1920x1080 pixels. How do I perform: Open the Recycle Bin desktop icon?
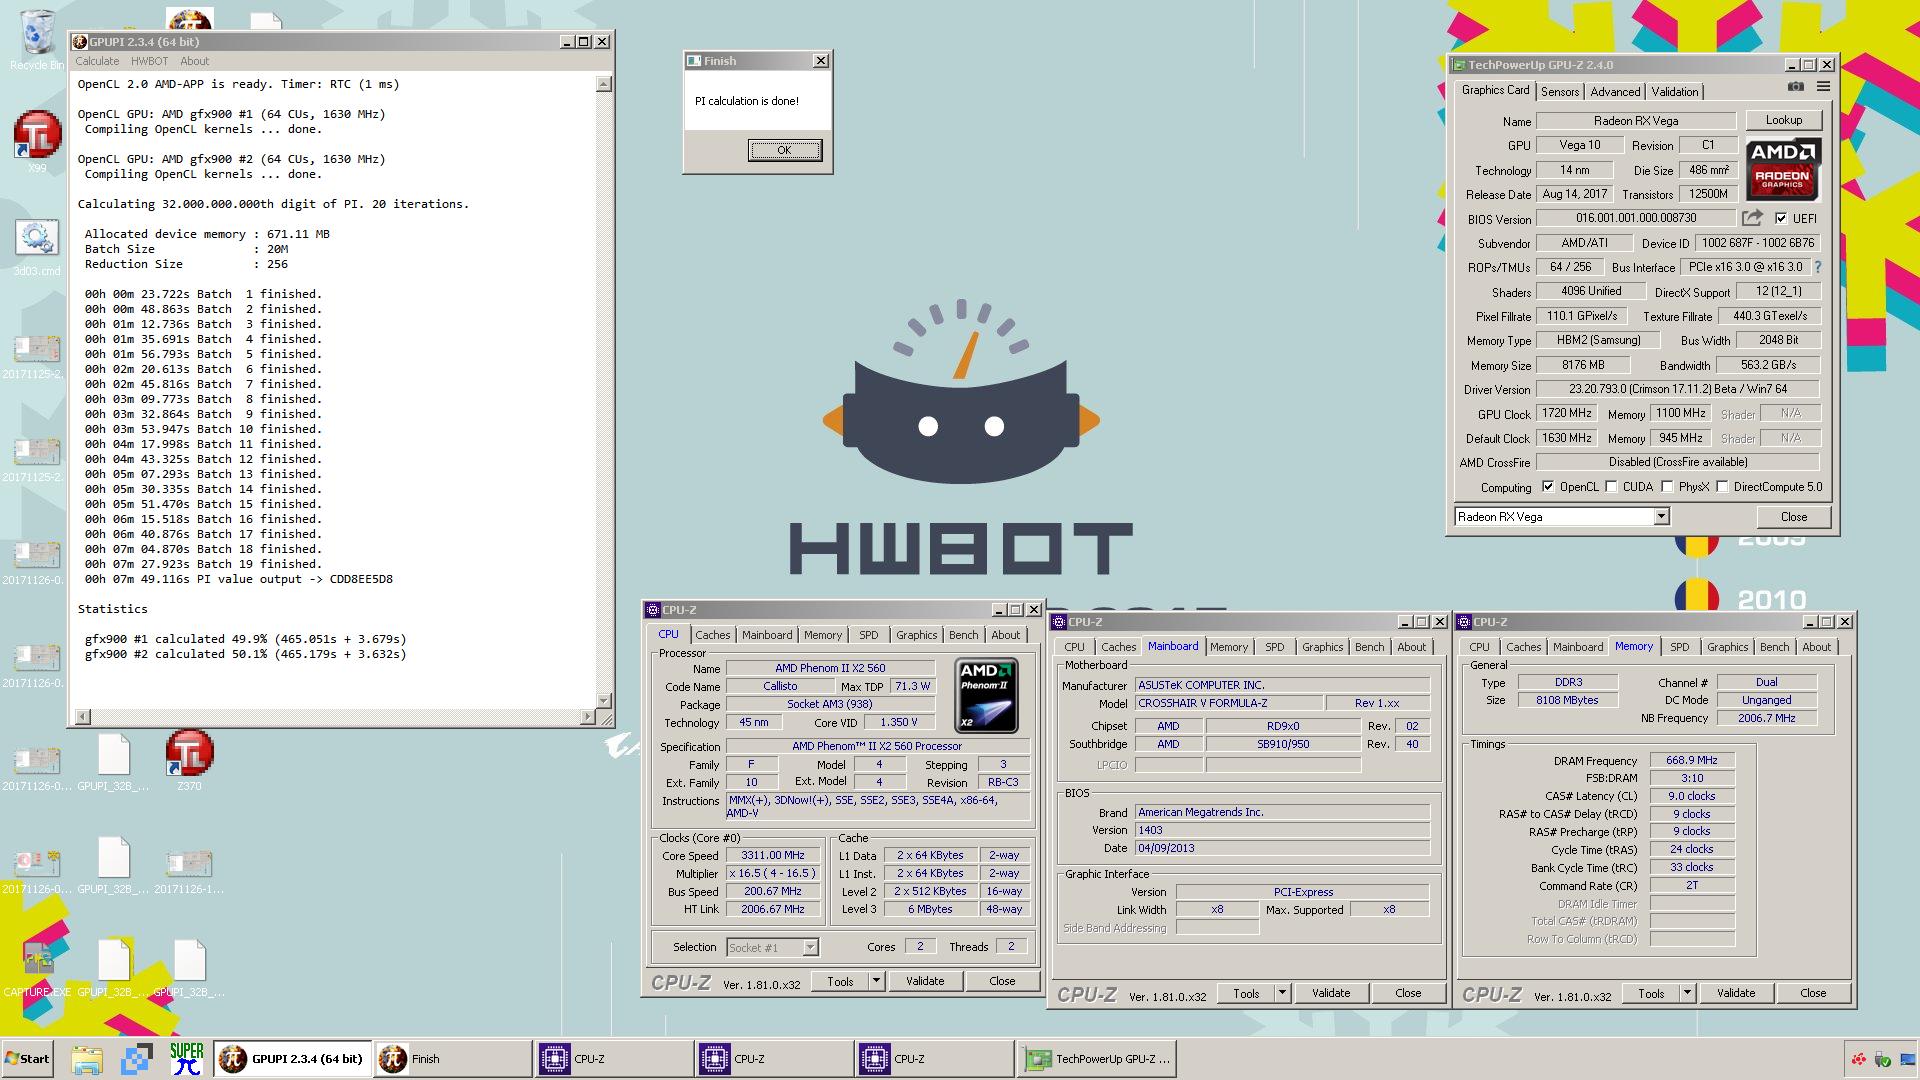[x=37, y=40]
